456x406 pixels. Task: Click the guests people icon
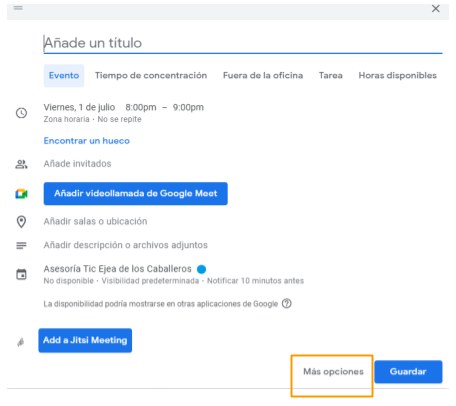click(21, 164)
